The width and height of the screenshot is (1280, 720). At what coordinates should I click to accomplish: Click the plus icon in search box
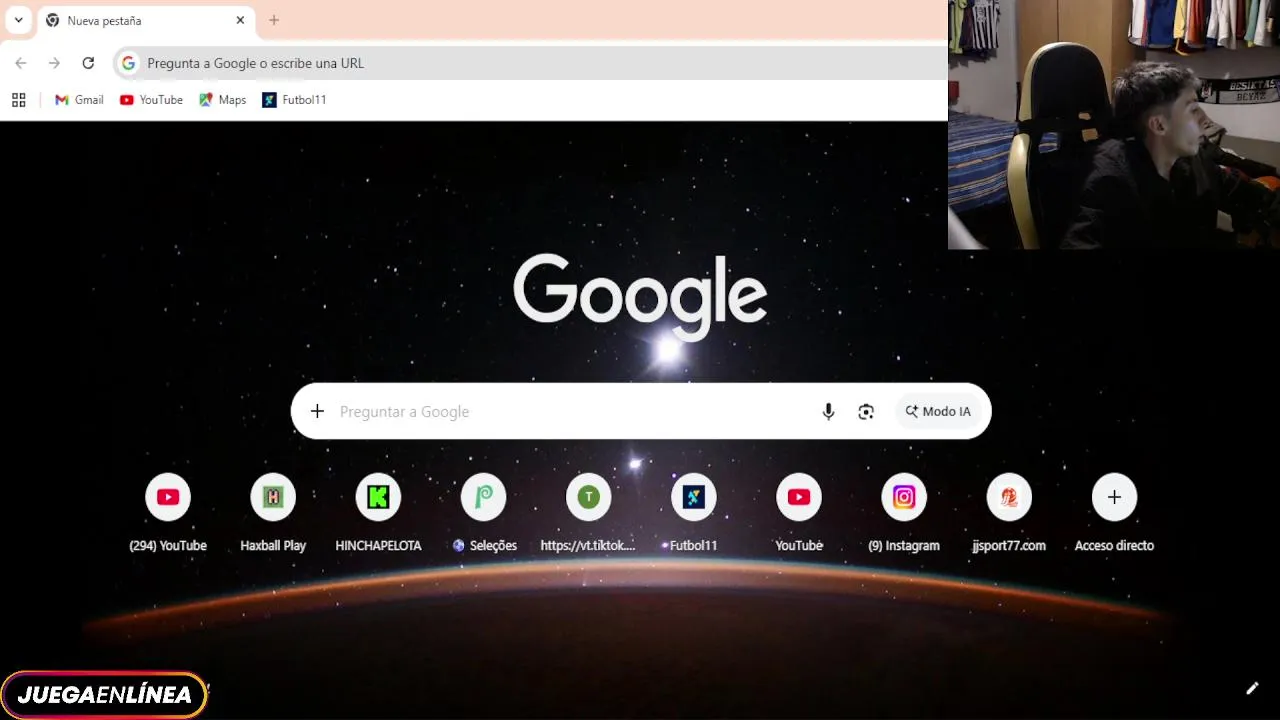(x=317, y=411)
